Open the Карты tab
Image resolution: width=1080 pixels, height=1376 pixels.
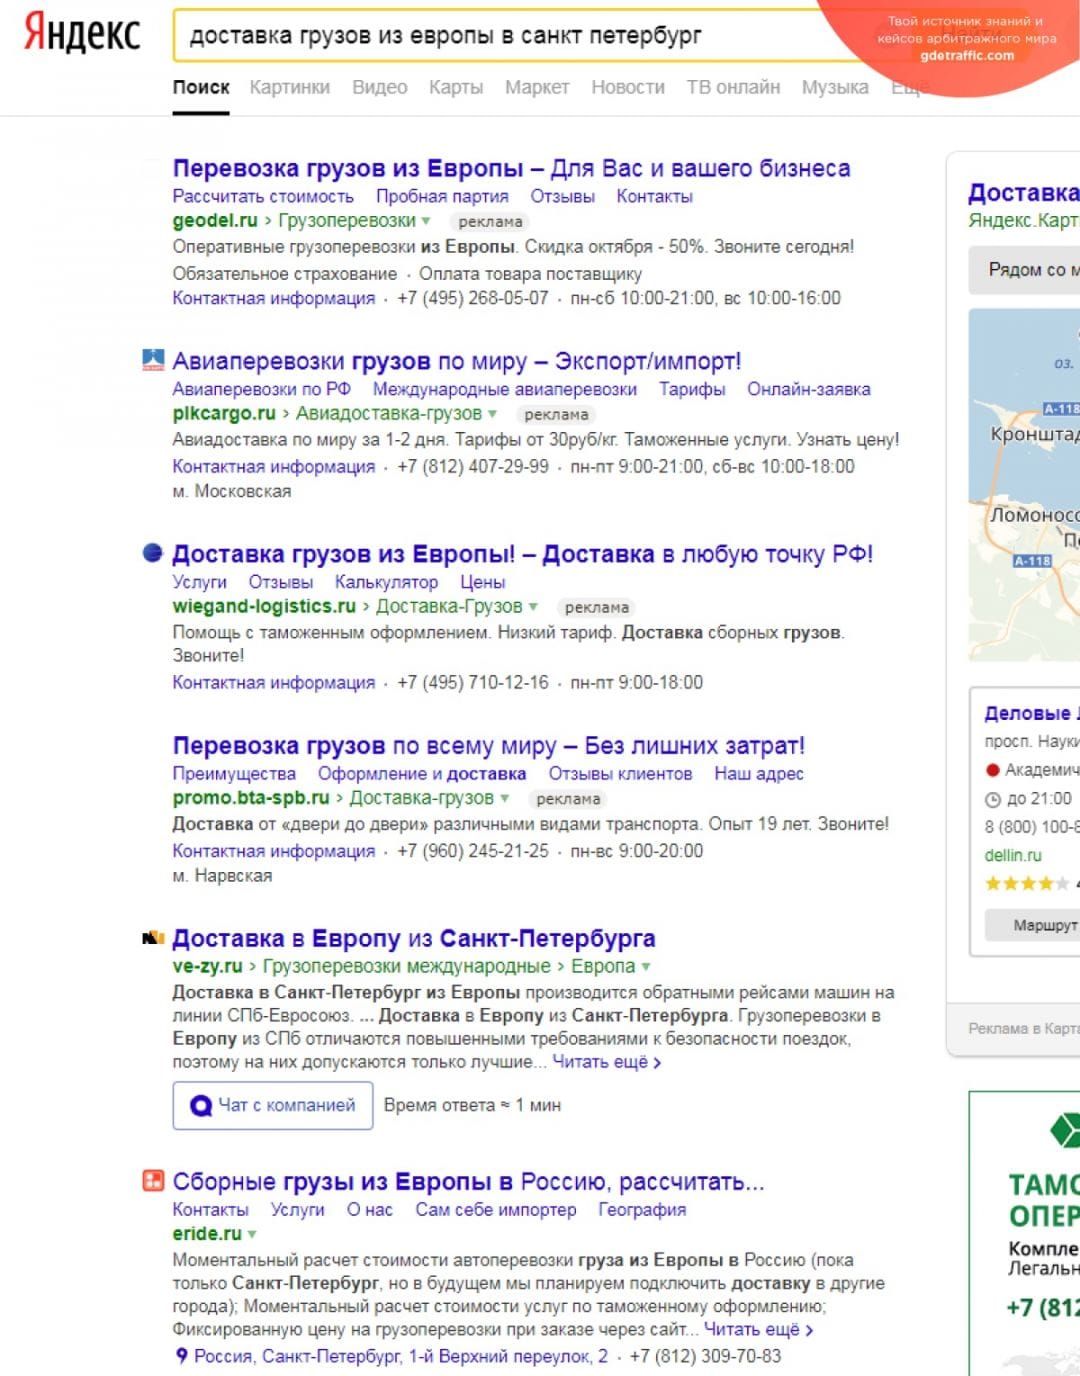455,87
